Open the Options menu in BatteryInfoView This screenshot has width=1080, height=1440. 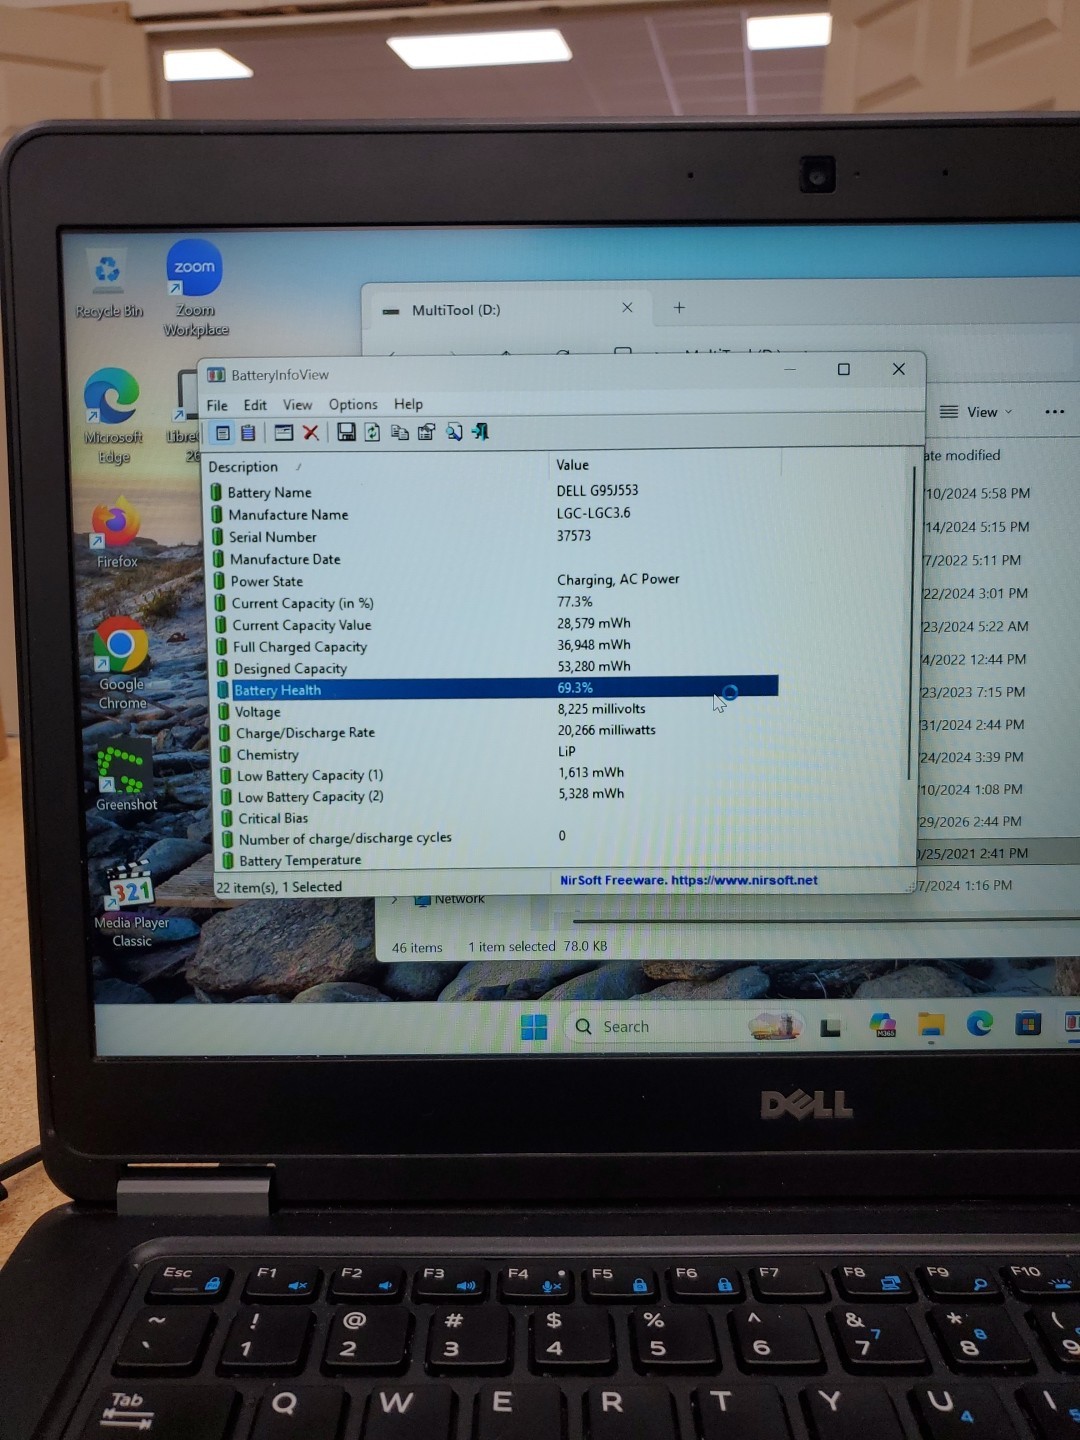[x=353, y=404]
